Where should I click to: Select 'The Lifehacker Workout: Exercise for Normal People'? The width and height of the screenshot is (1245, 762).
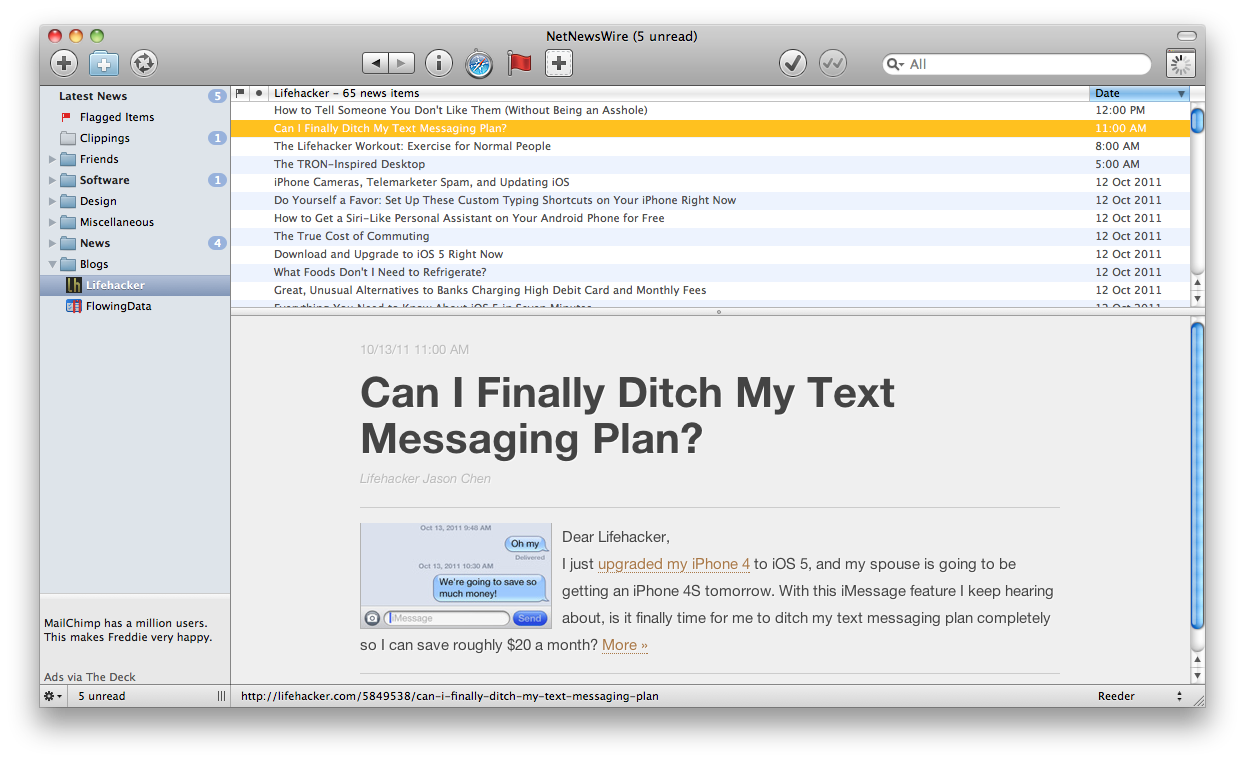(710, 146)
